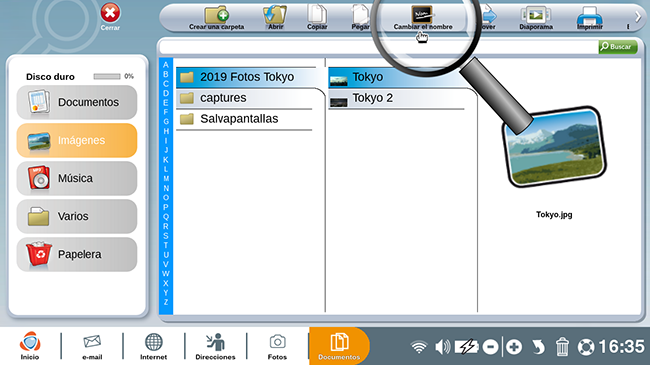Click the Crear una carpeta icon
This screenshot has width=650, height=365.
[216, 18]
